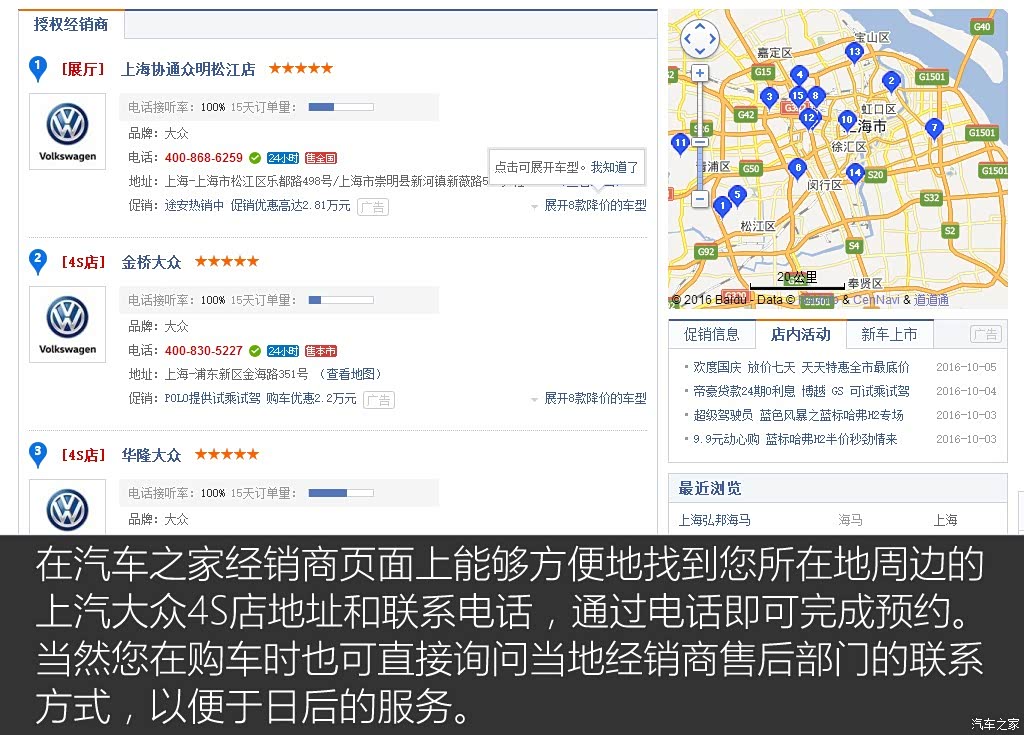Open Volkswagen logo of 上海协通众明松江店
1024x735 pixels.
coord(67,131)
